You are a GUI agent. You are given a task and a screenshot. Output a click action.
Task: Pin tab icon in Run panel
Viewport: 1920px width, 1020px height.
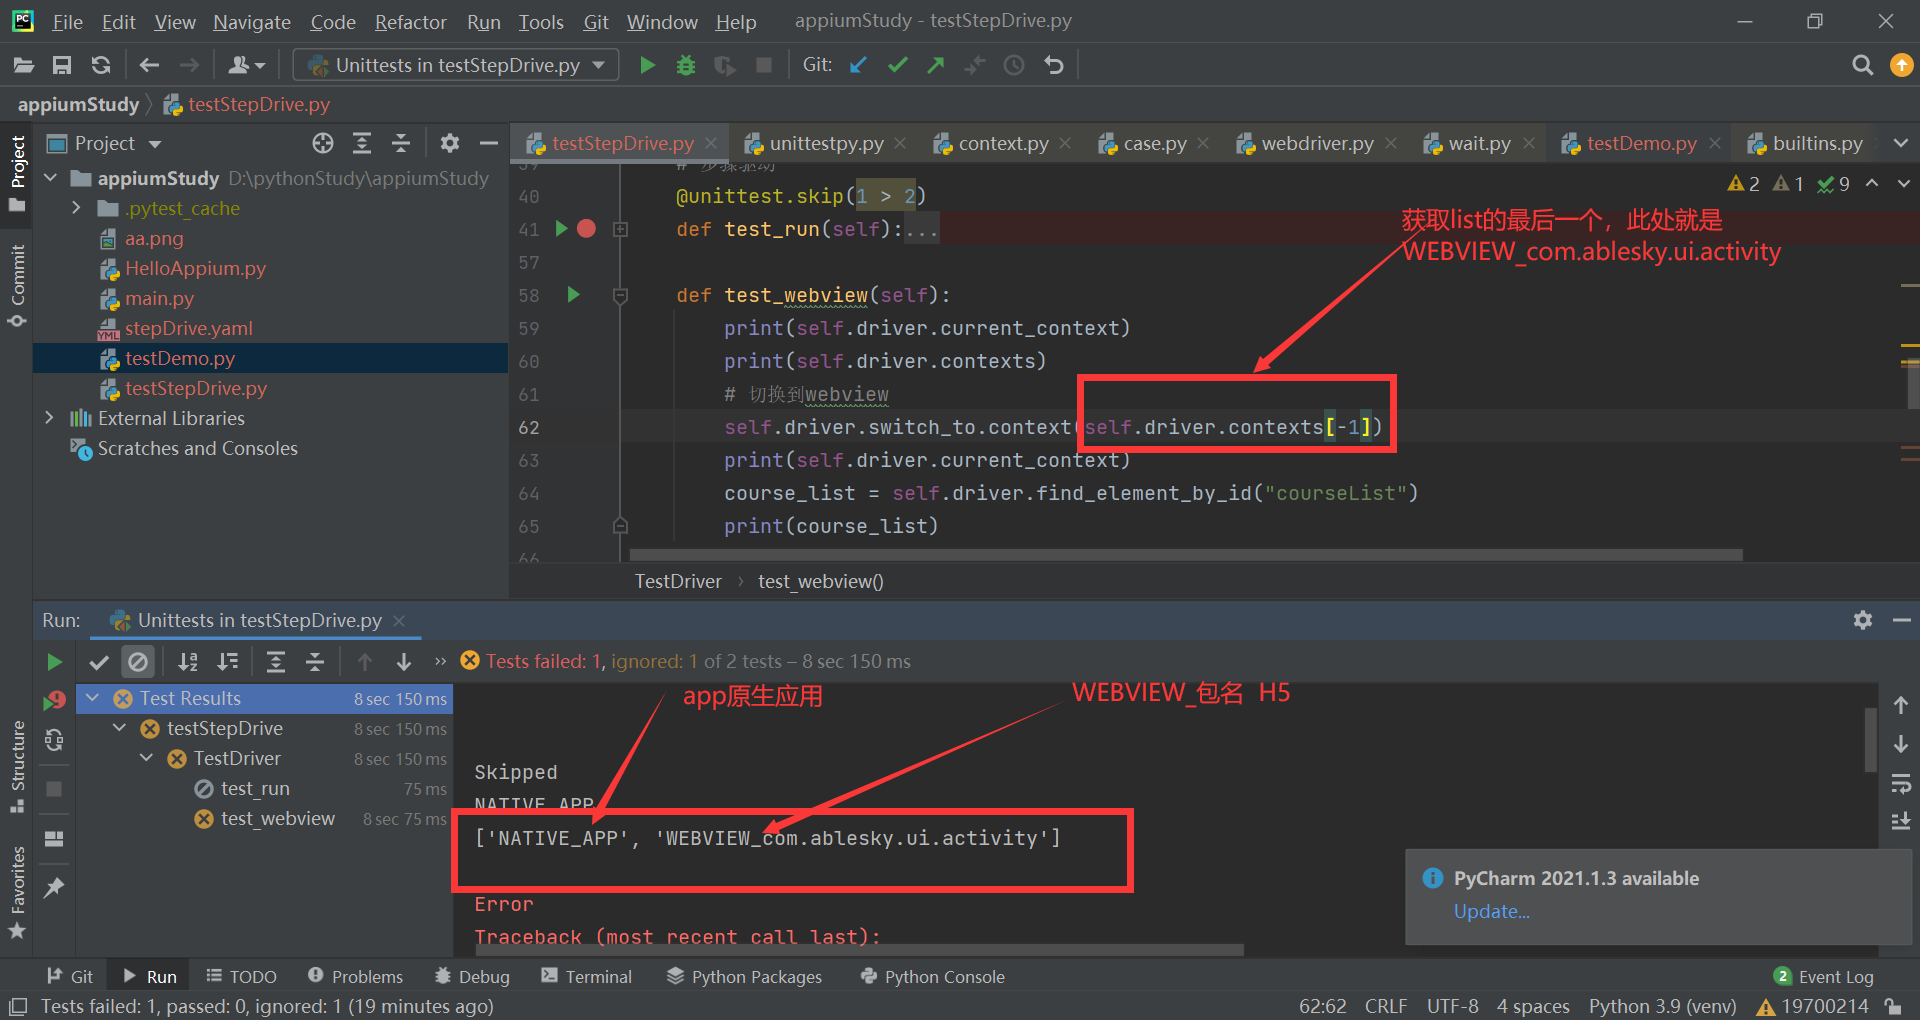pos(54,887)
